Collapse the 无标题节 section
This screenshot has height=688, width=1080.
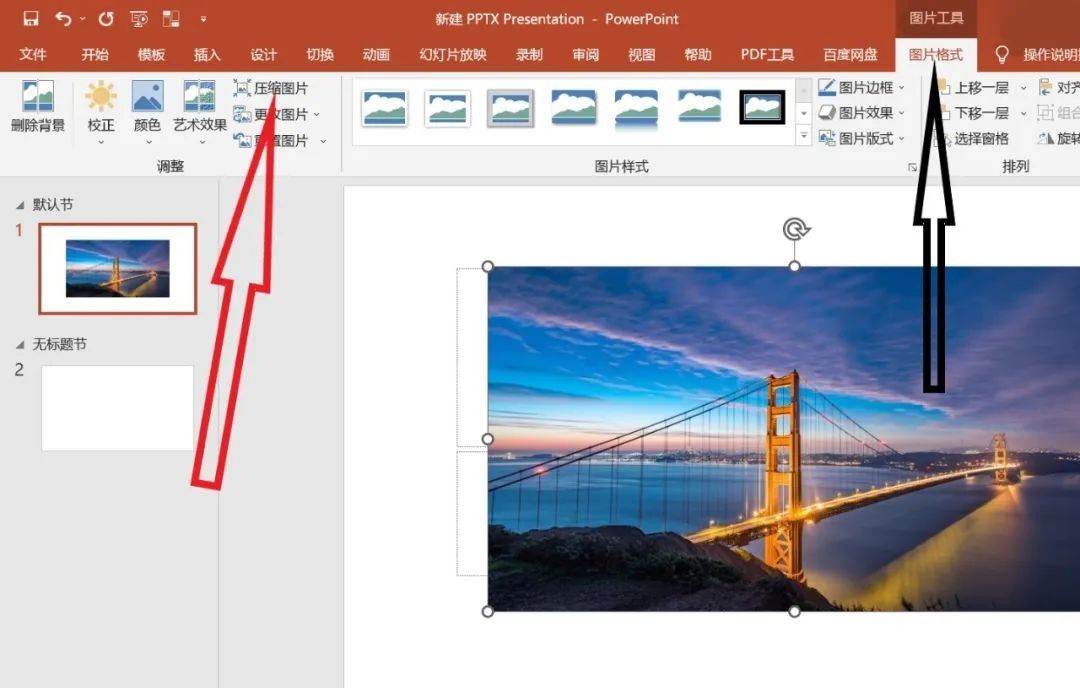[20, 344]
